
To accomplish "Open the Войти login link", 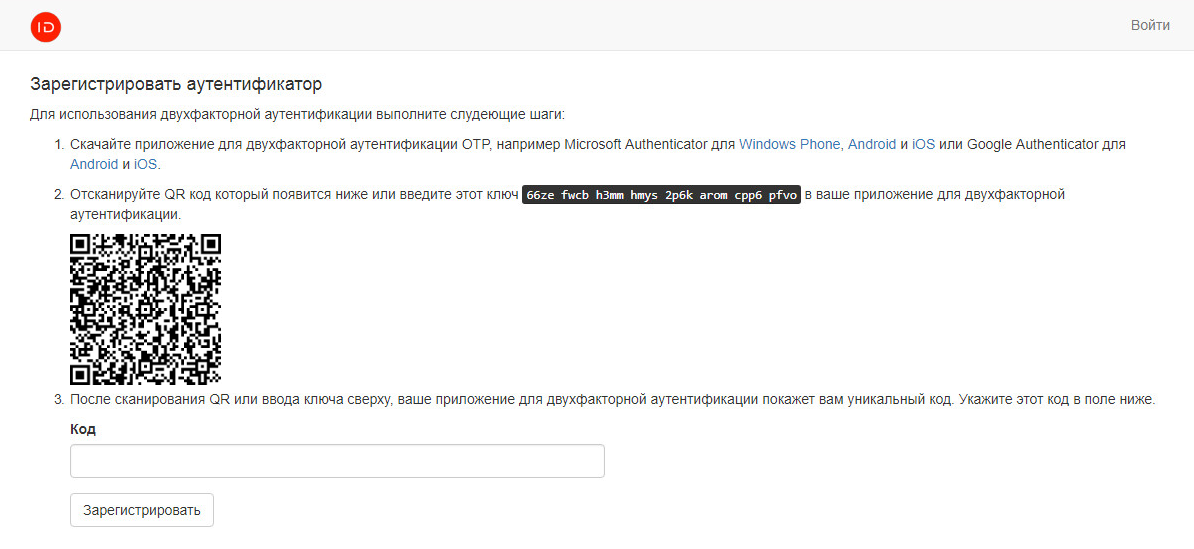I will pos(1150,25).
